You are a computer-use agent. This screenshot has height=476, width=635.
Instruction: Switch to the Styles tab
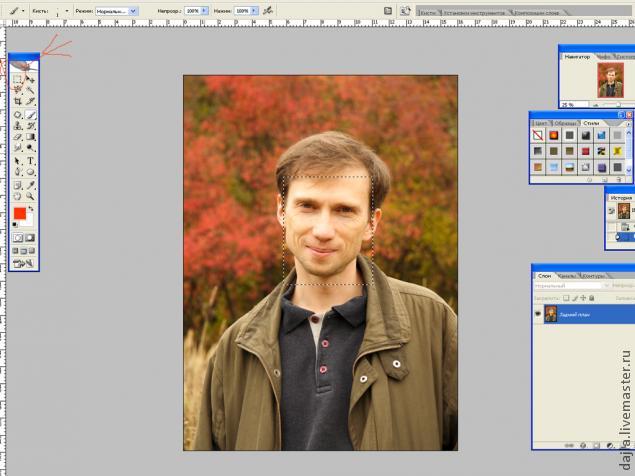click(590, 122)
